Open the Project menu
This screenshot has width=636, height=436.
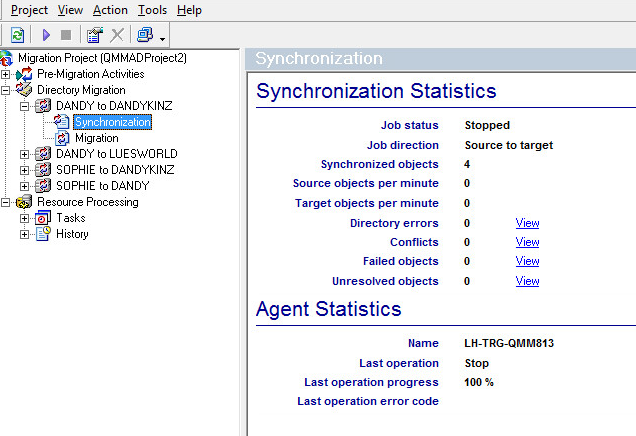coord(29,10)
